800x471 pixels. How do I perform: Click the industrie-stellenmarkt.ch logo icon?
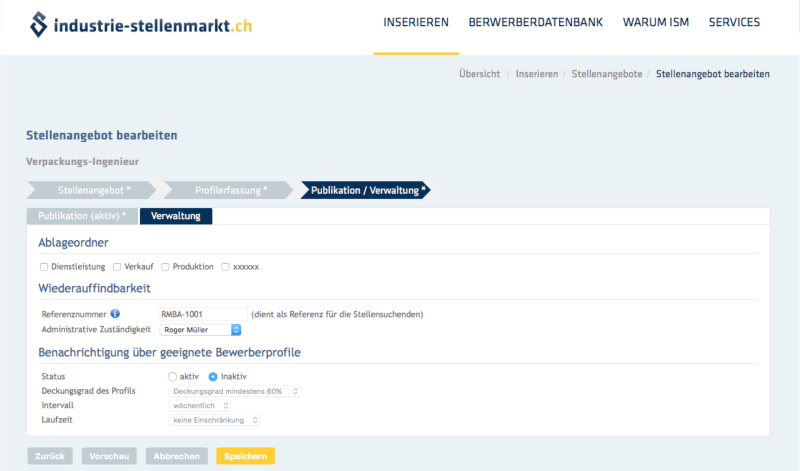(39, 24)
